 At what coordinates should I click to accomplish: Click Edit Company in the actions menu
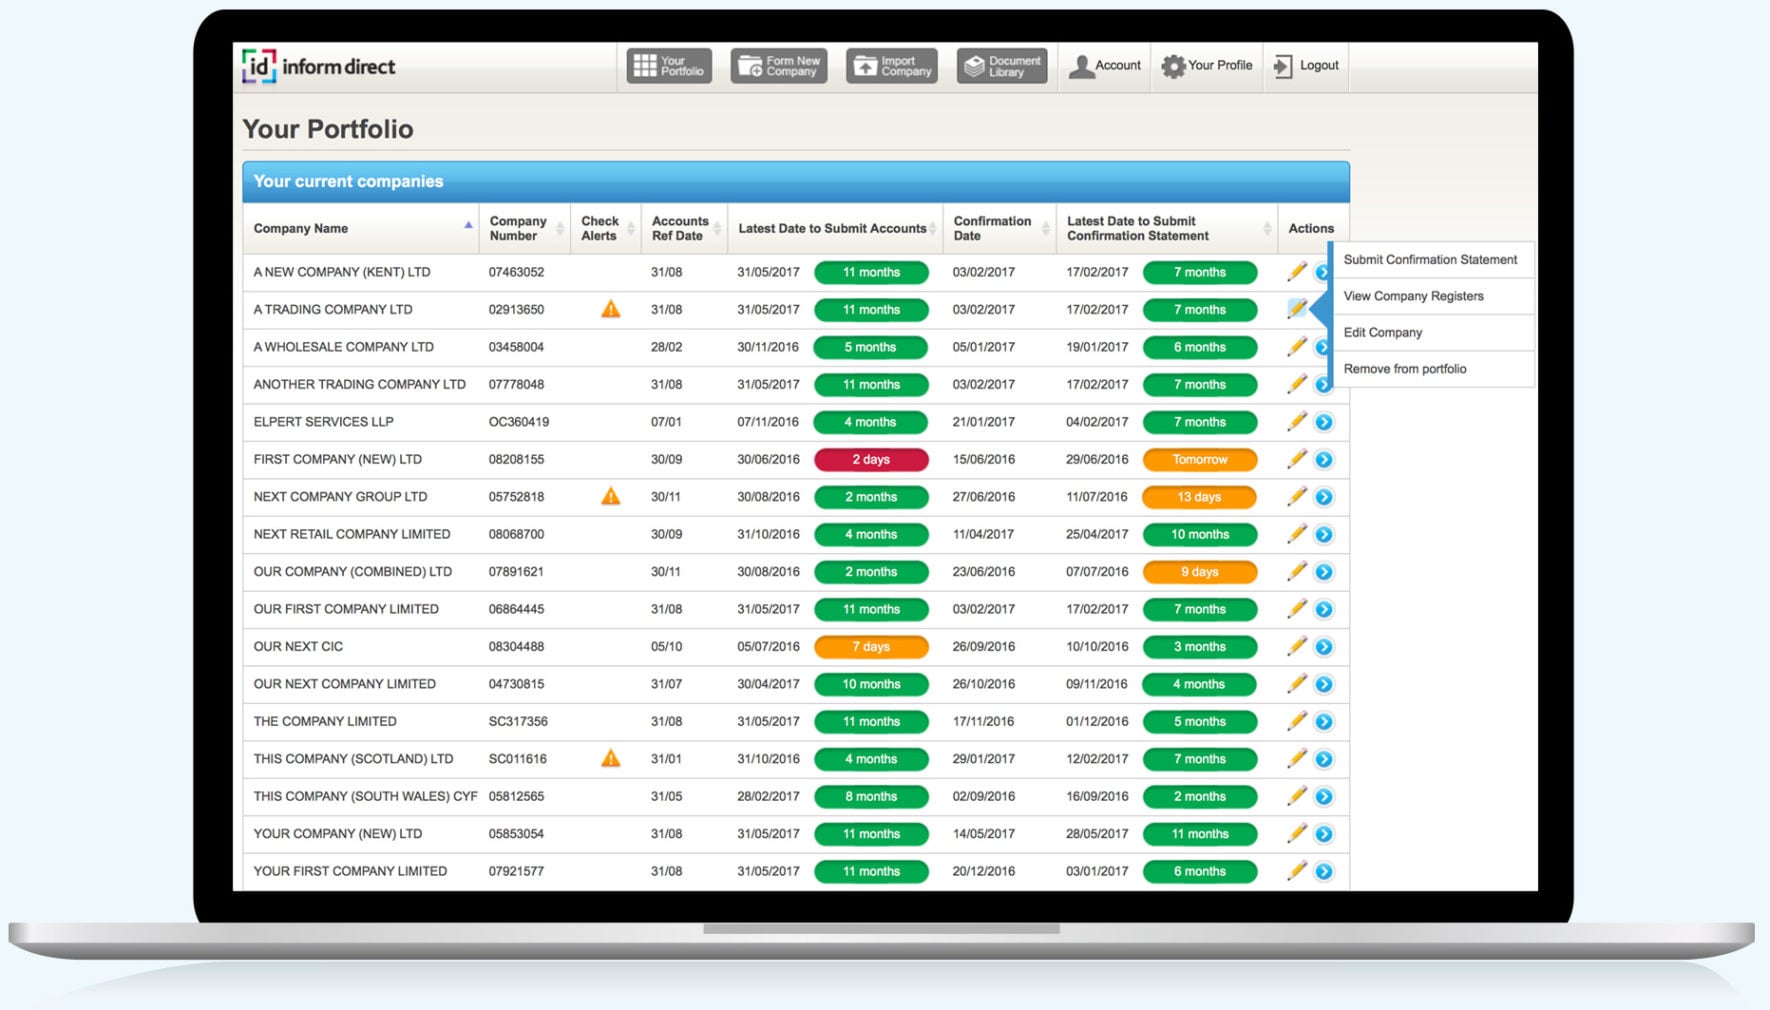pyautogui.click(x=1382, y=332)
